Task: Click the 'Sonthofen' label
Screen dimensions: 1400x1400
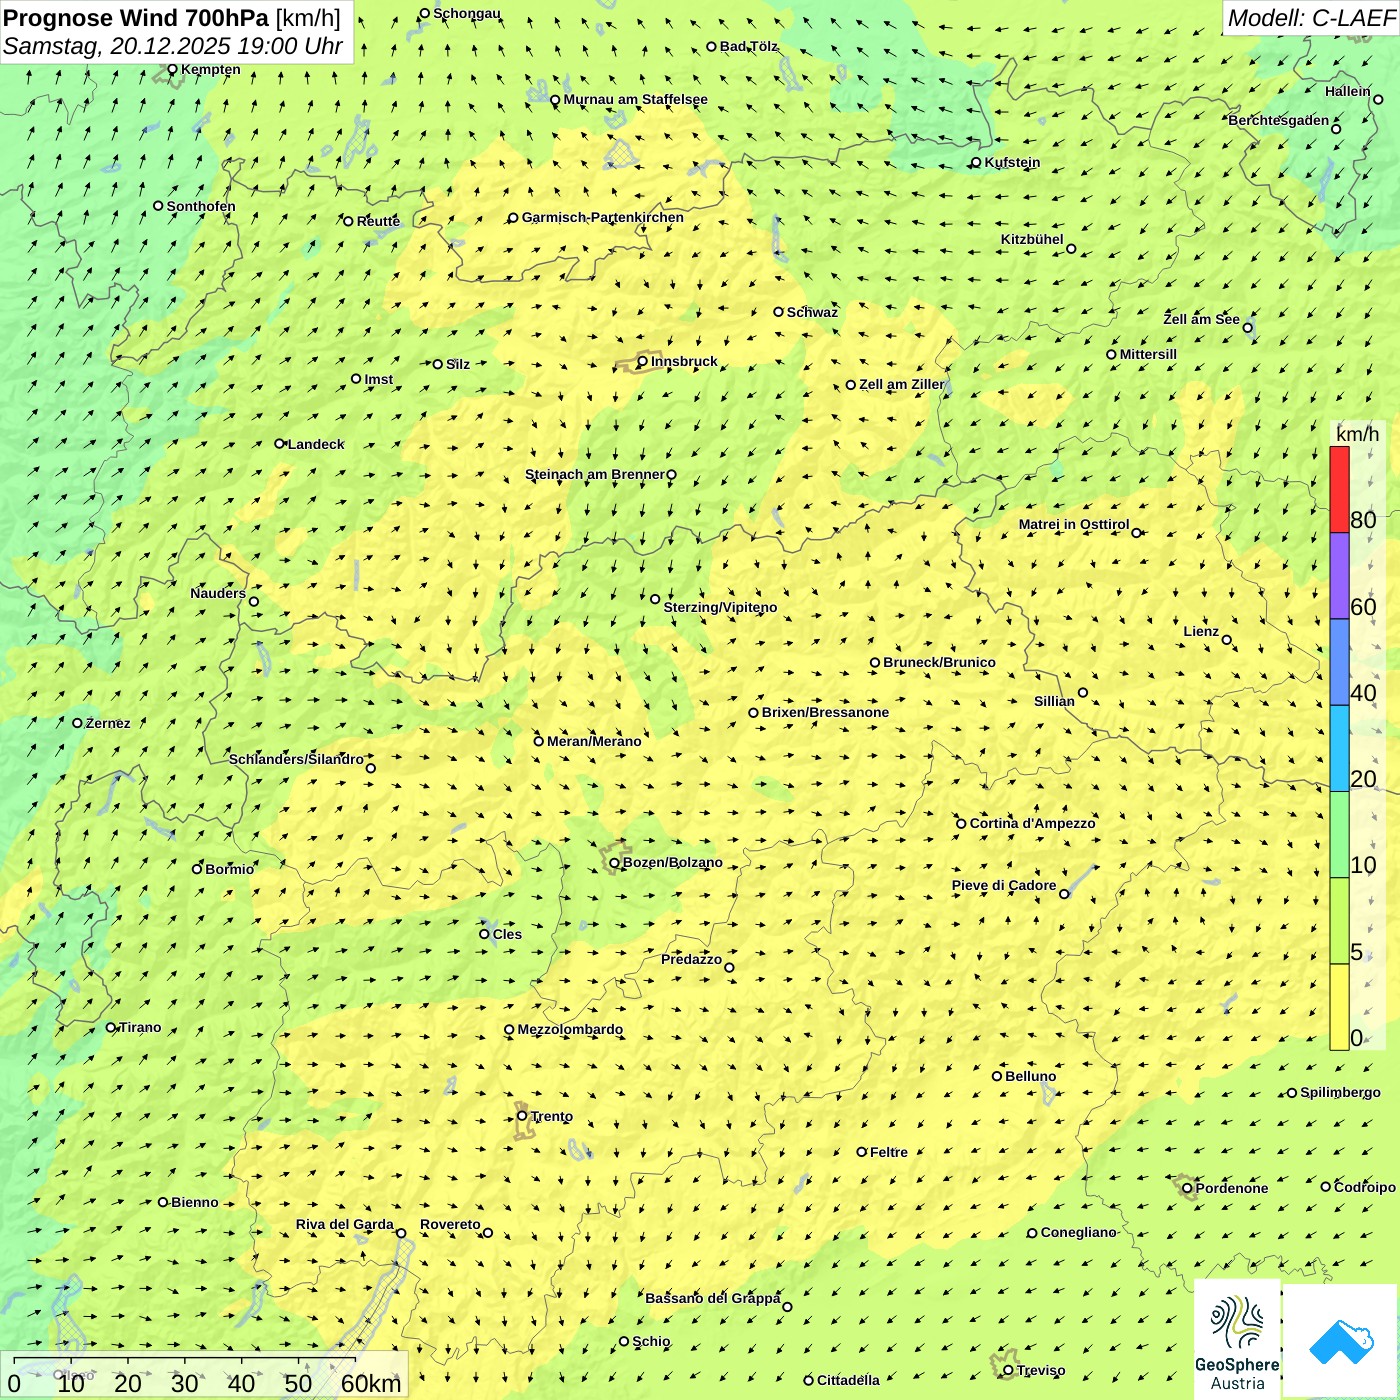Action: pyautogui.click(x=201, y=206)
